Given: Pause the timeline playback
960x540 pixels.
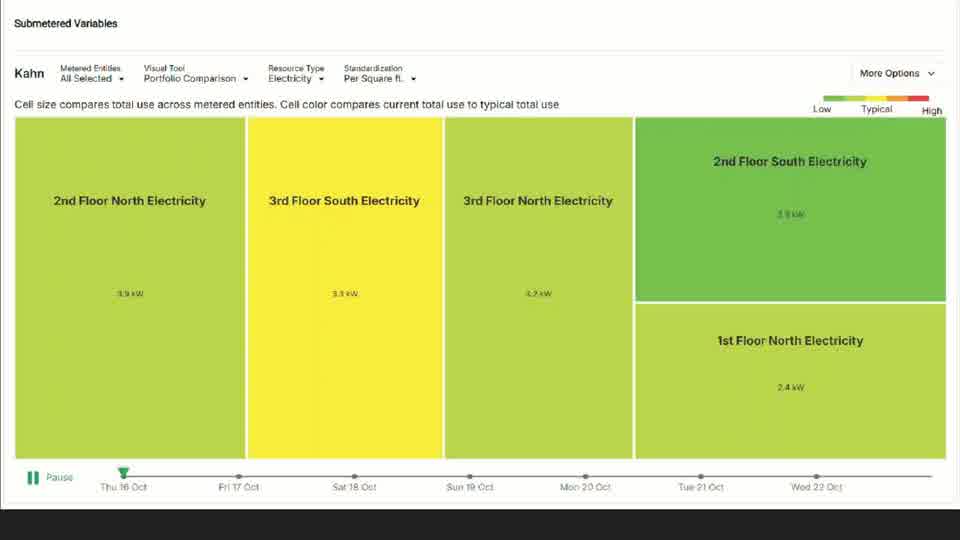Looking at the screenshot, I should point(50,478).
